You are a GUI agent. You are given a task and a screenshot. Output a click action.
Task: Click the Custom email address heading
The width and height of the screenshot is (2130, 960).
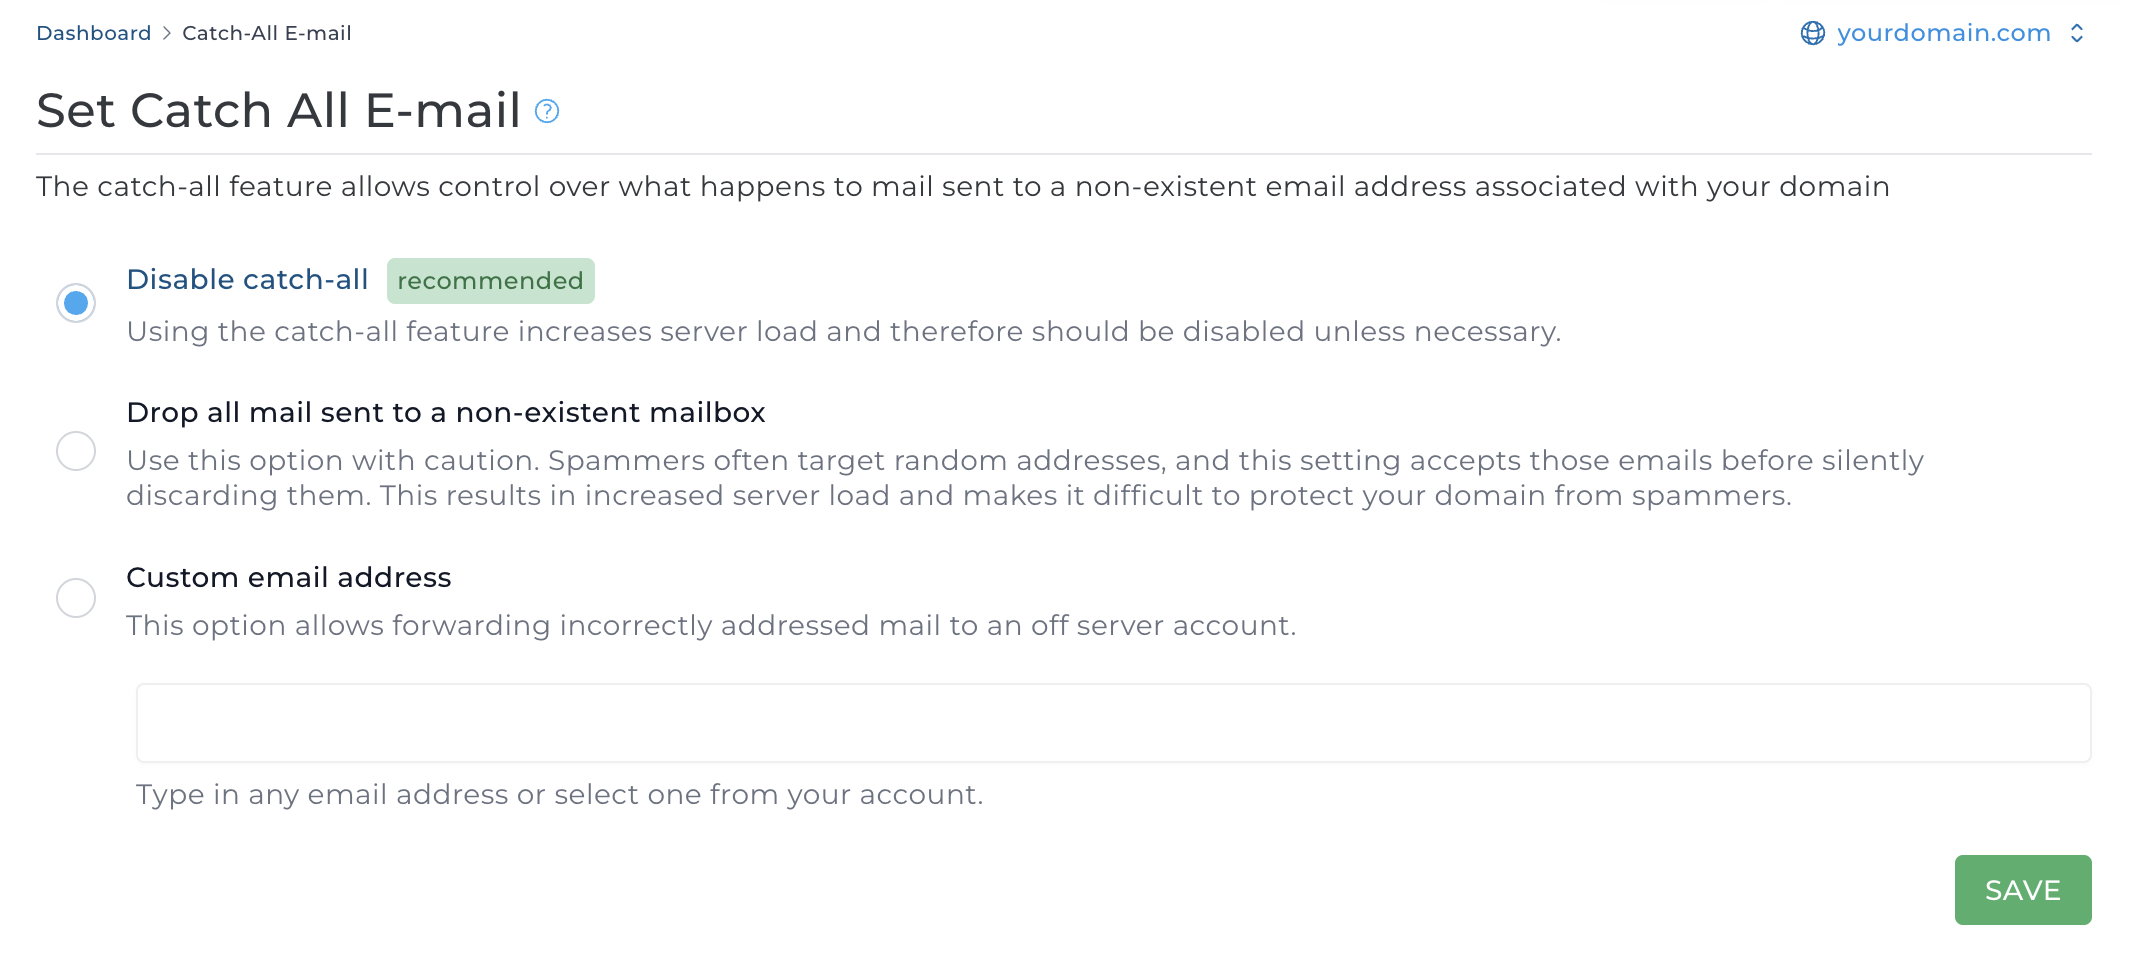(x=288, y=577)
